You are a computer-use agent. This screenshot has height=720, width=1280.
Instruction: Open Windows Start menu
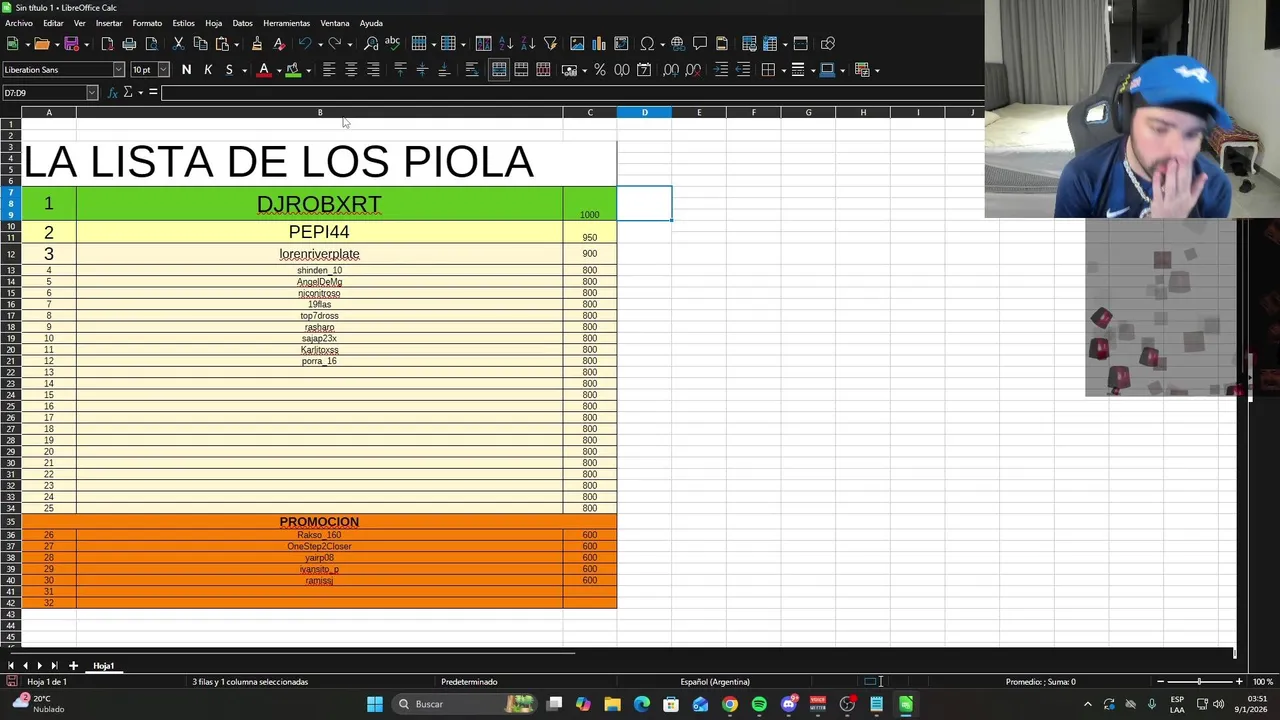coord(374,704)
